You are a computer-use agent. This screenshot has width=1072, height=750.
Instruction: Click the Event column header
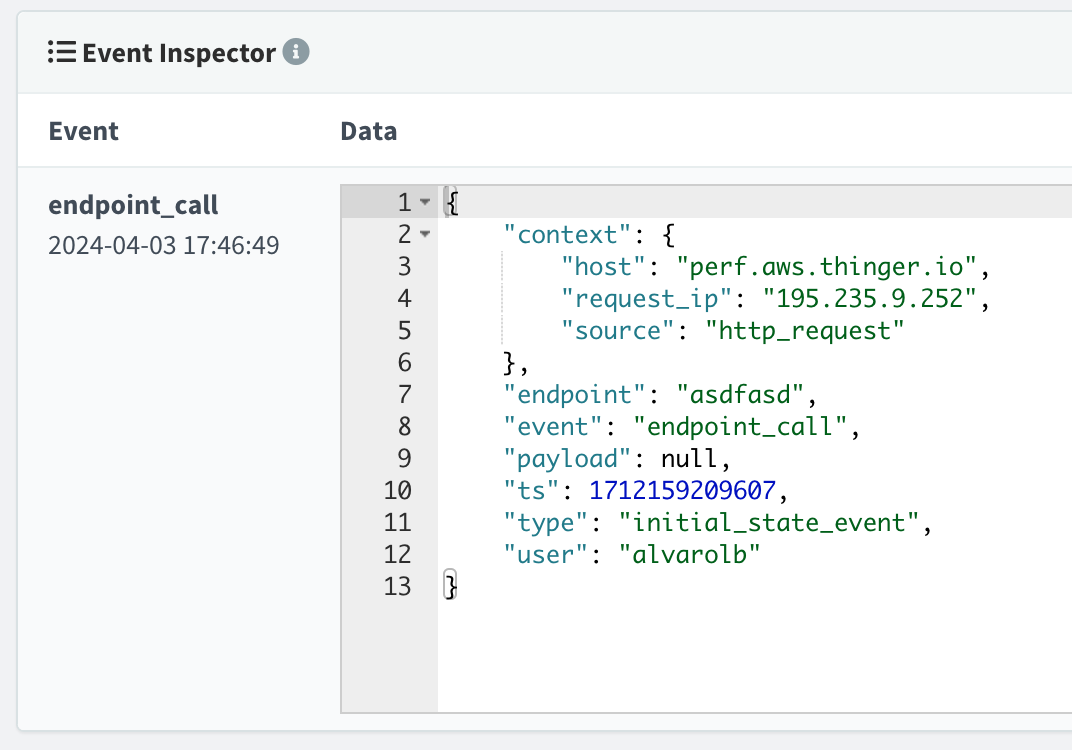pos(83,131)
